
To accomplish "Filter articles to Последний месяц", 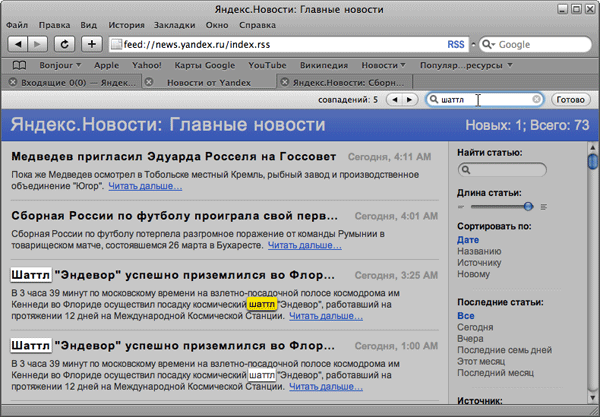I will click(496, 373).
